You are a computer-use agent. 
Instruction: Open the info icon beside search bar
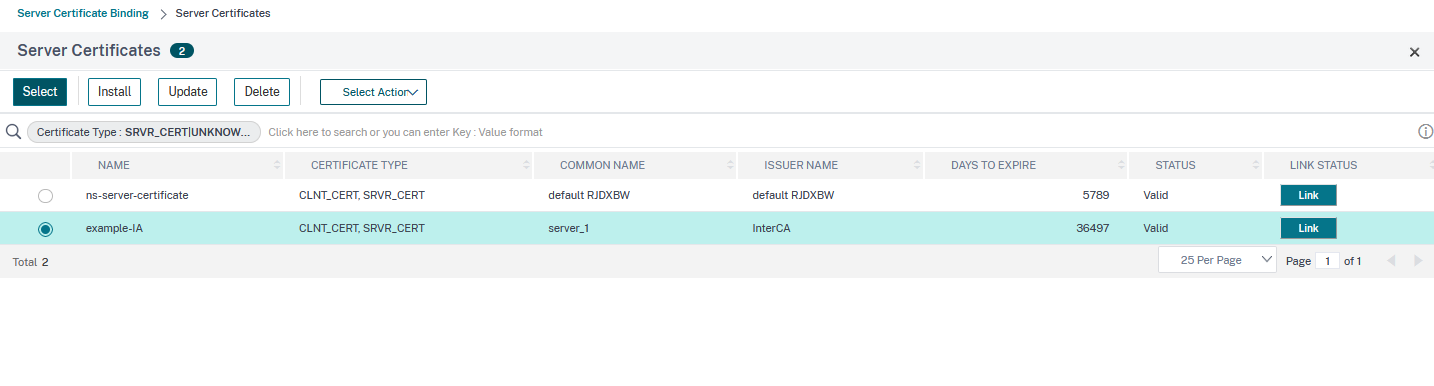point(1425,132)
